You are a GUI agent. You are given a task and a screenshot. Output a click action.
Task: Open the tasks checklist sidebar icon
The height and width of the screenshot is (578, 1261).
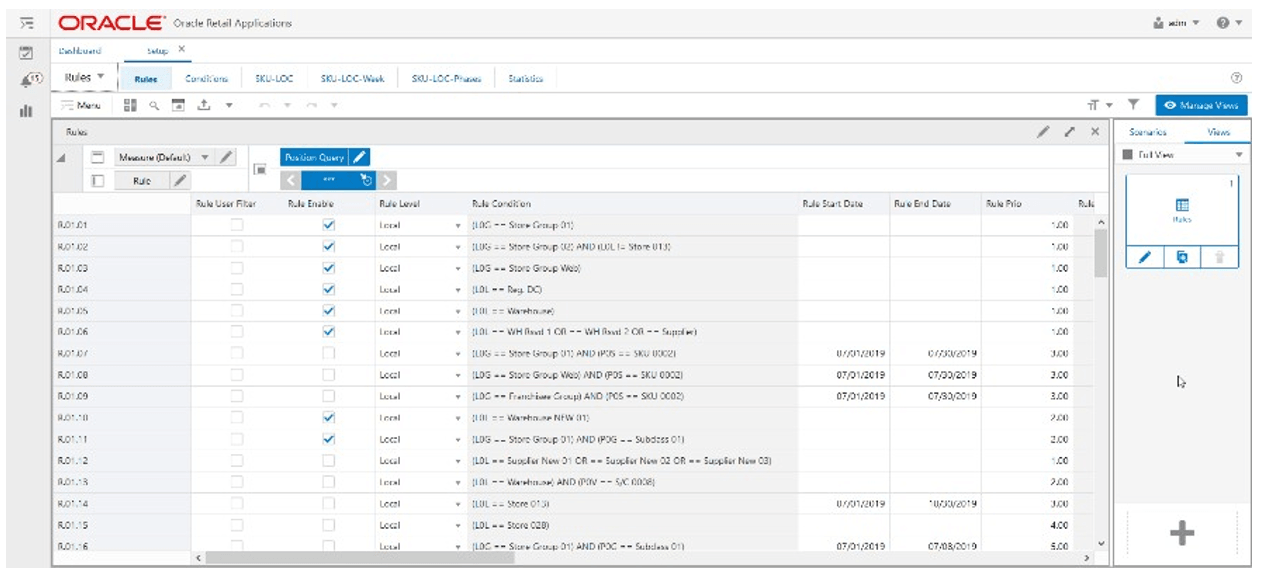(27, 51)
